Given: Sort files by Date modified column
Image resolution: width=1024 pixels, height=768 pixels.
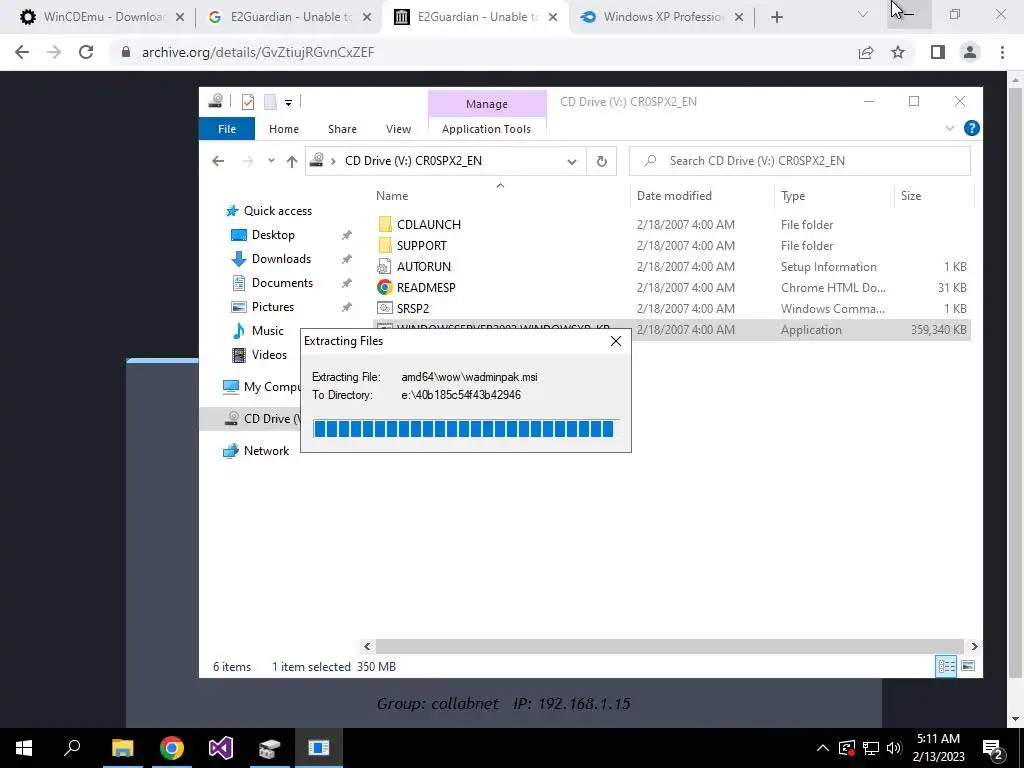Looking at the screenshot, I should tap(674, 195).
